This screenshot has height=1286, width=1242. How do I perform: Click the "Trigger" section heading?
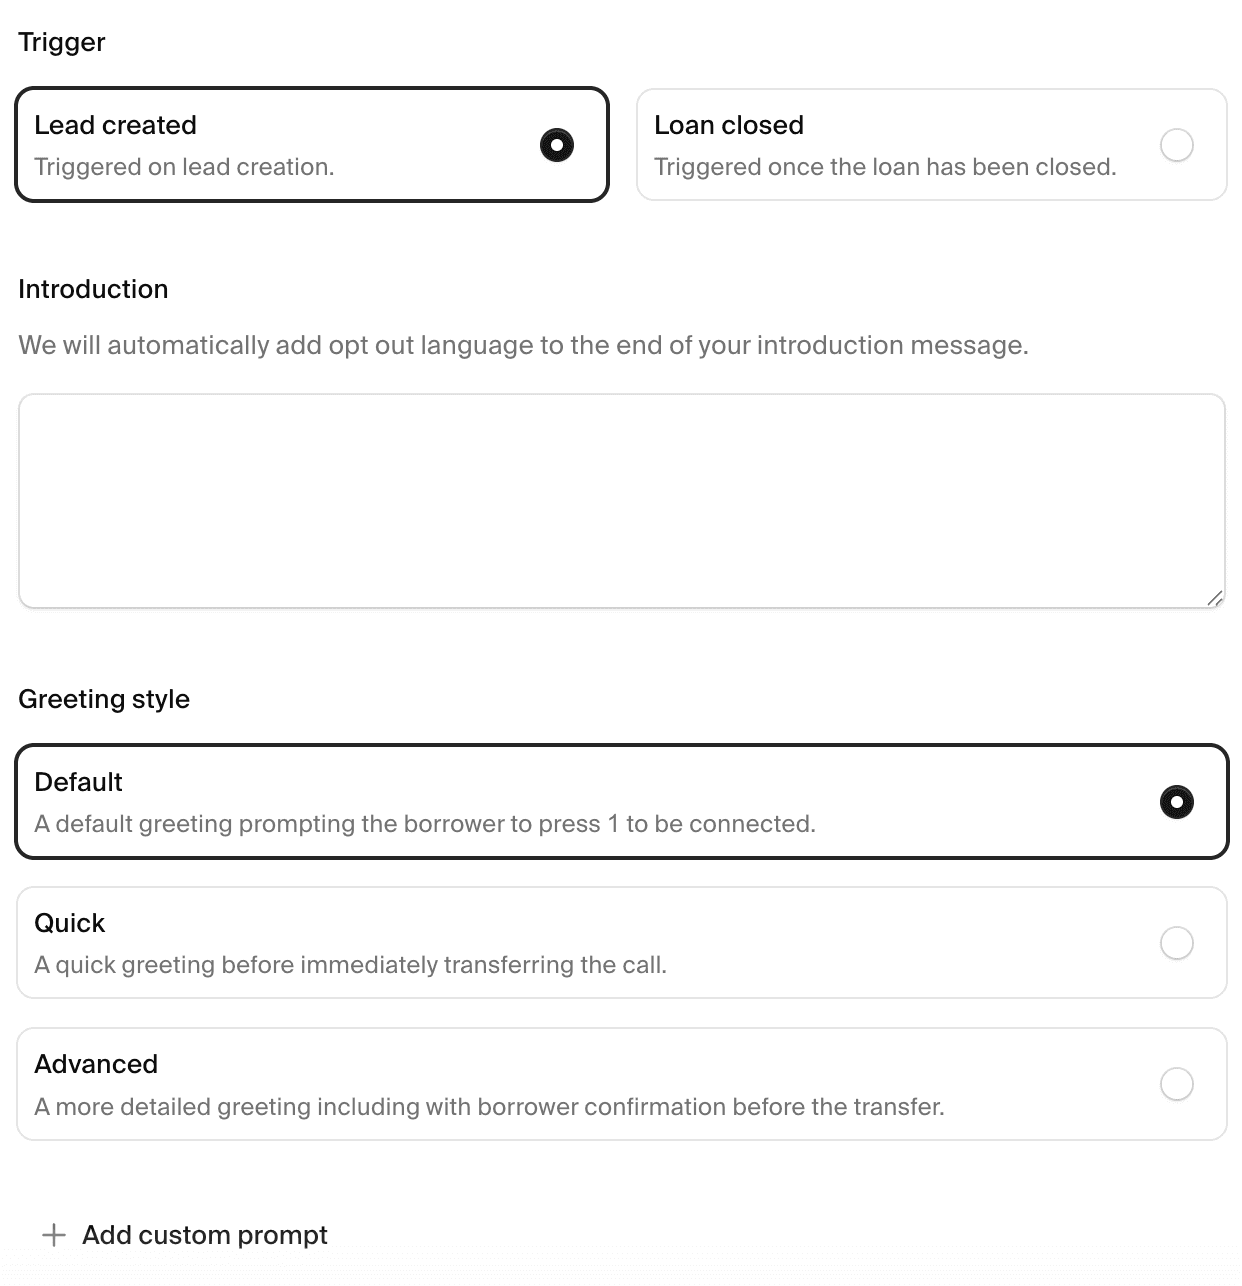point(62,42)
